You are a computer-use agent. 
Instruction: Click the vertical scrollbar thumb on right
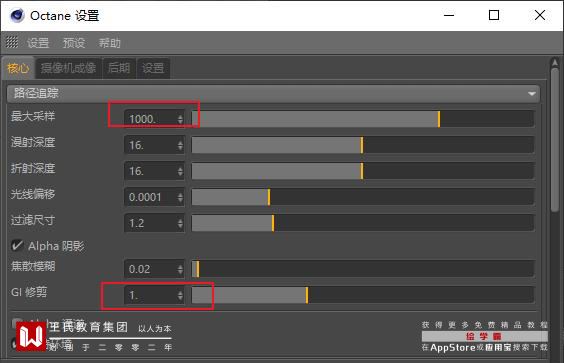555,140
